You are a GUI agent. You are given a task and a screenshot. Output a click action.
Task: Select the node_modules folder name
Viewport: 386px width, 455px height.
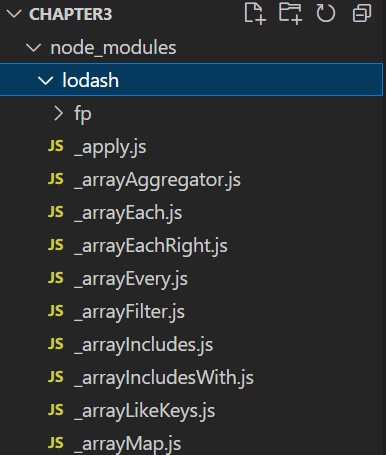point(113,48)
